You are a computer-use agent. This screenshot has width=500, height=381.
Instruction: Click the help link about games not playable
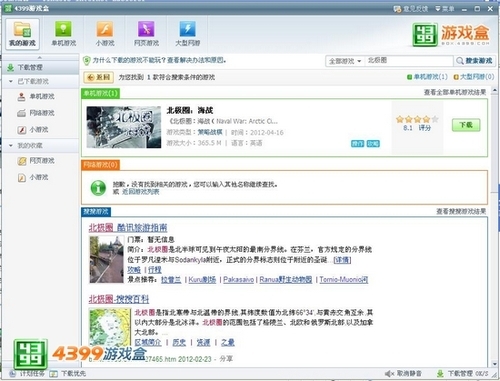(x=159, y=60)
